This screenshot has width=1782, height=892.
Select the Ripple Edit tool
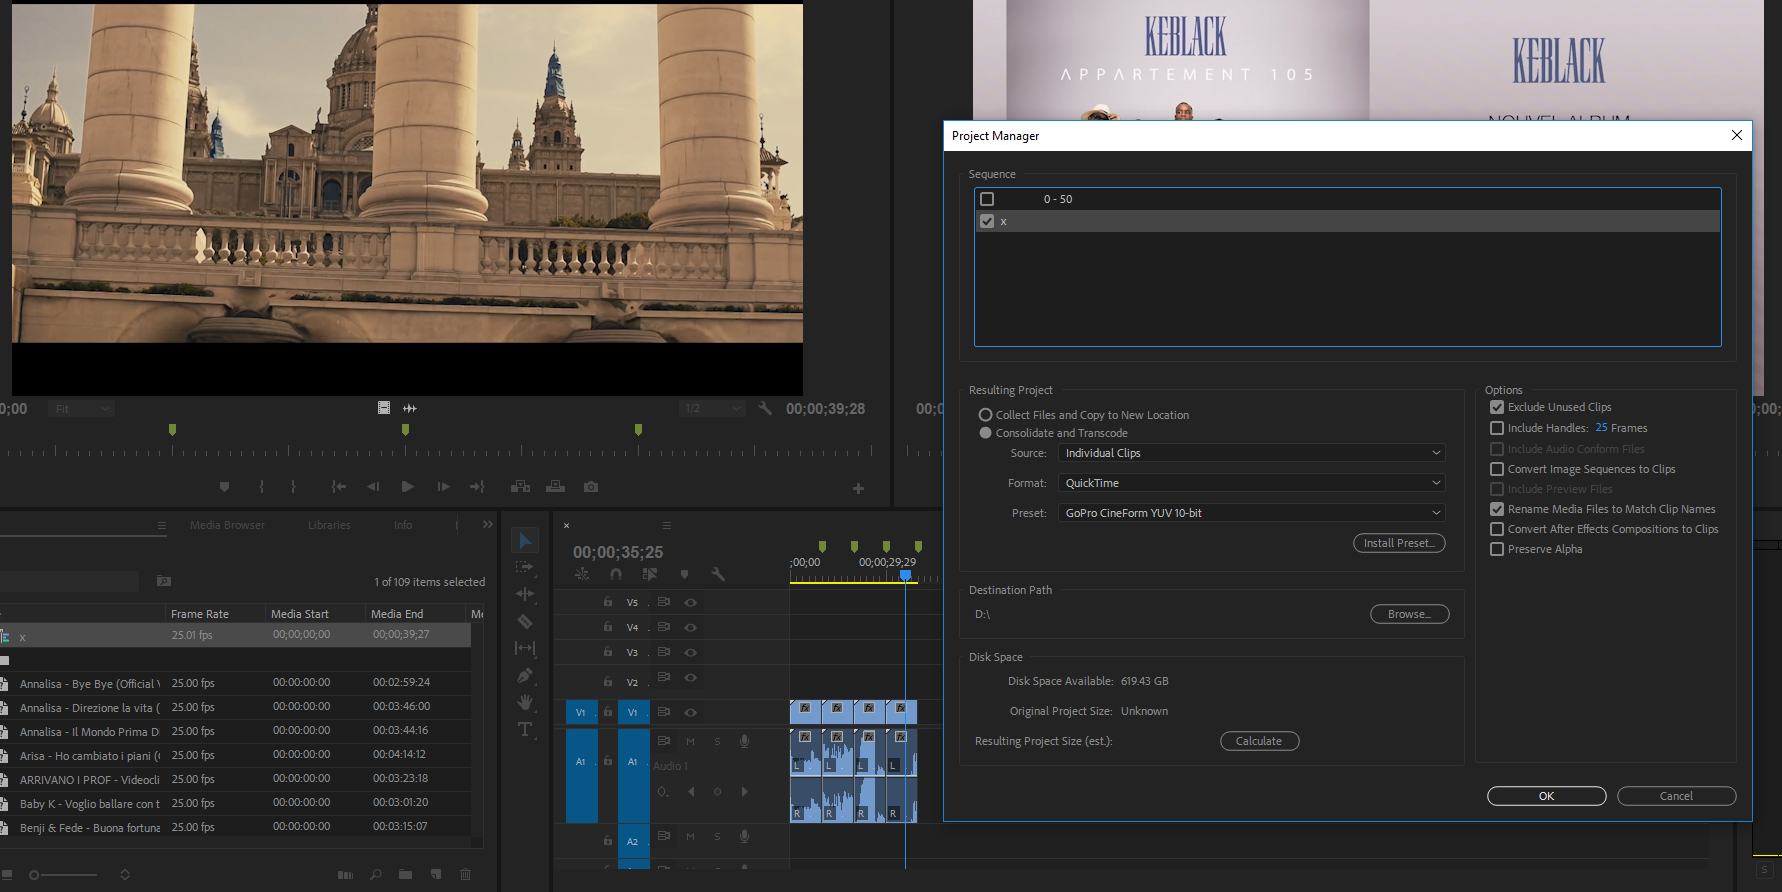(524, 594)
